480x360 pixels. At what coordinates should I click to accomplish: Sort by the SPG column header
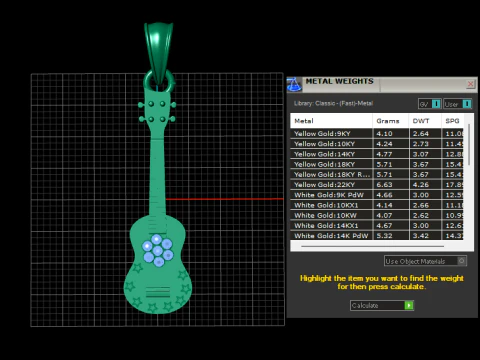click(452, 121)
